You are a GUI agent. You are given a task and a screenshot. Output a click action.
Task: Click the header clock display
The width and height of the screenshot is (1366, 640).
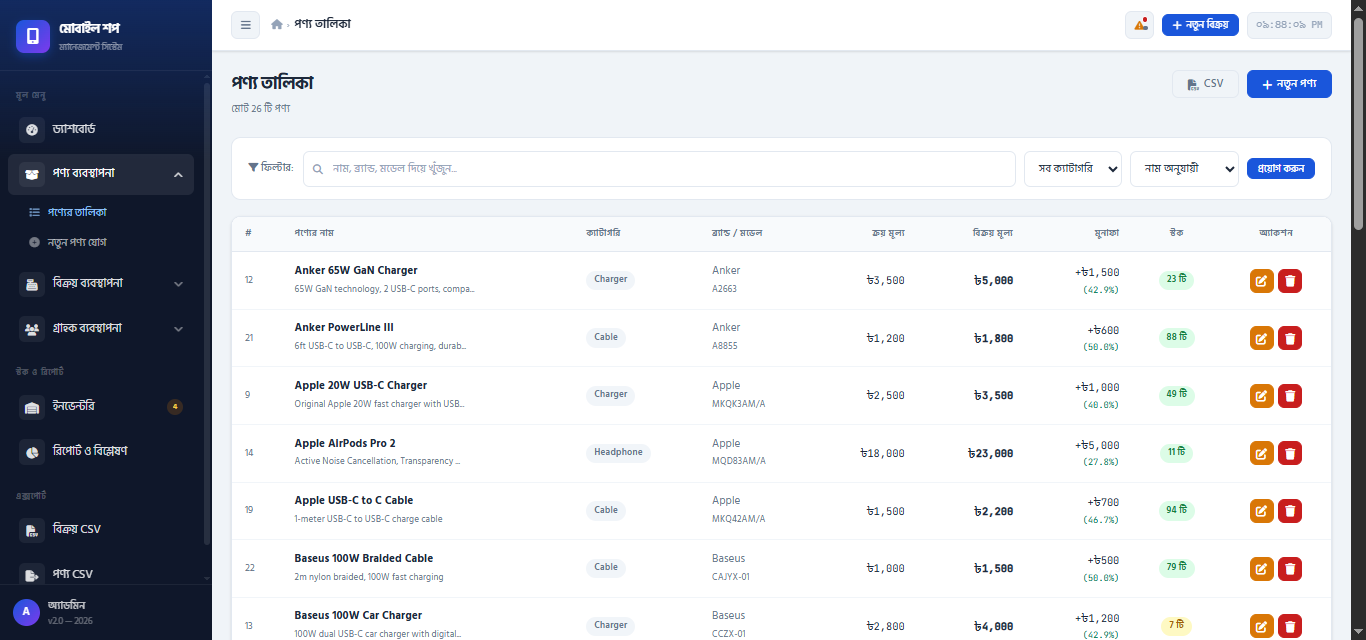coord(1289,25)
